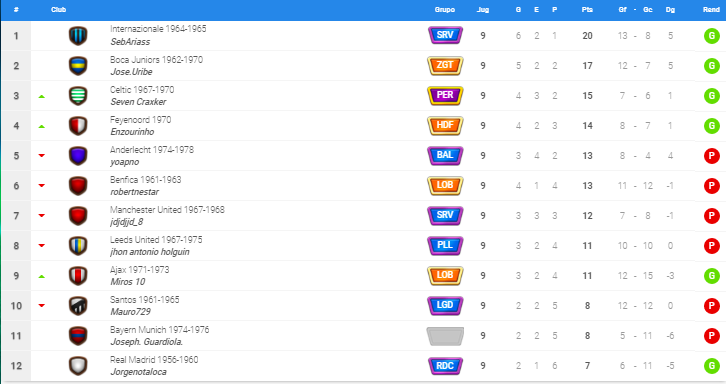Select the SRV group badge for Internazionale
The width and height of the screenshot is (726, 384).
point(445,35)
